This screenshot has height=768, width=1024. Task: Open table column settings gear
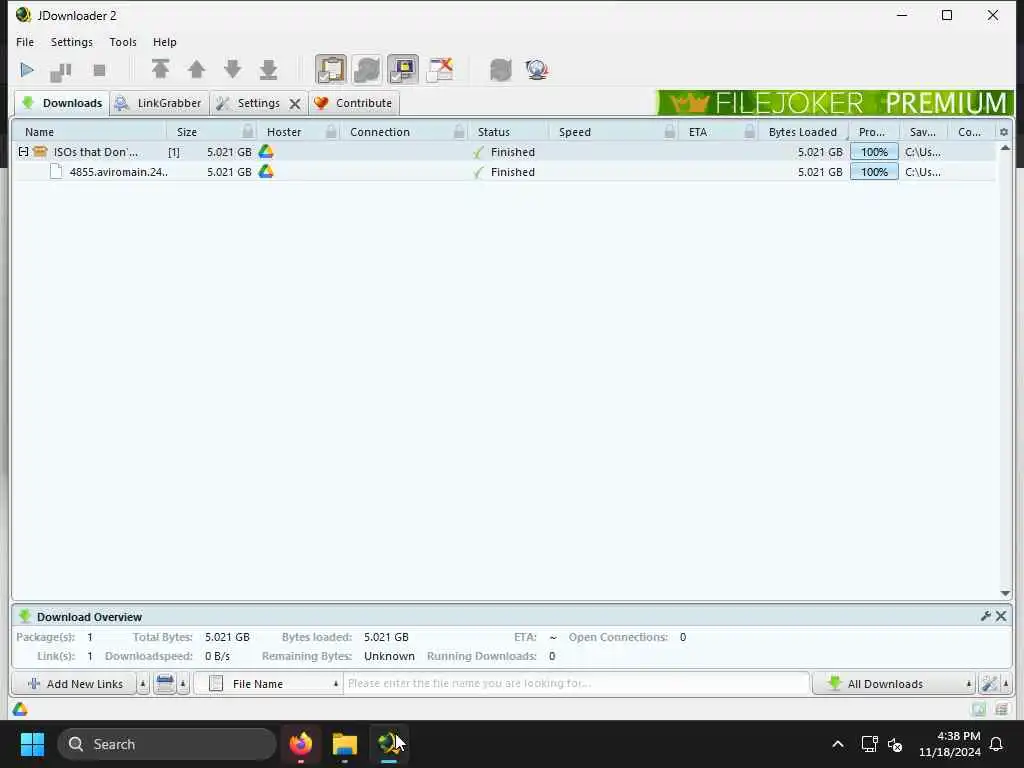pyautogui.click(x=1004, y=132)
